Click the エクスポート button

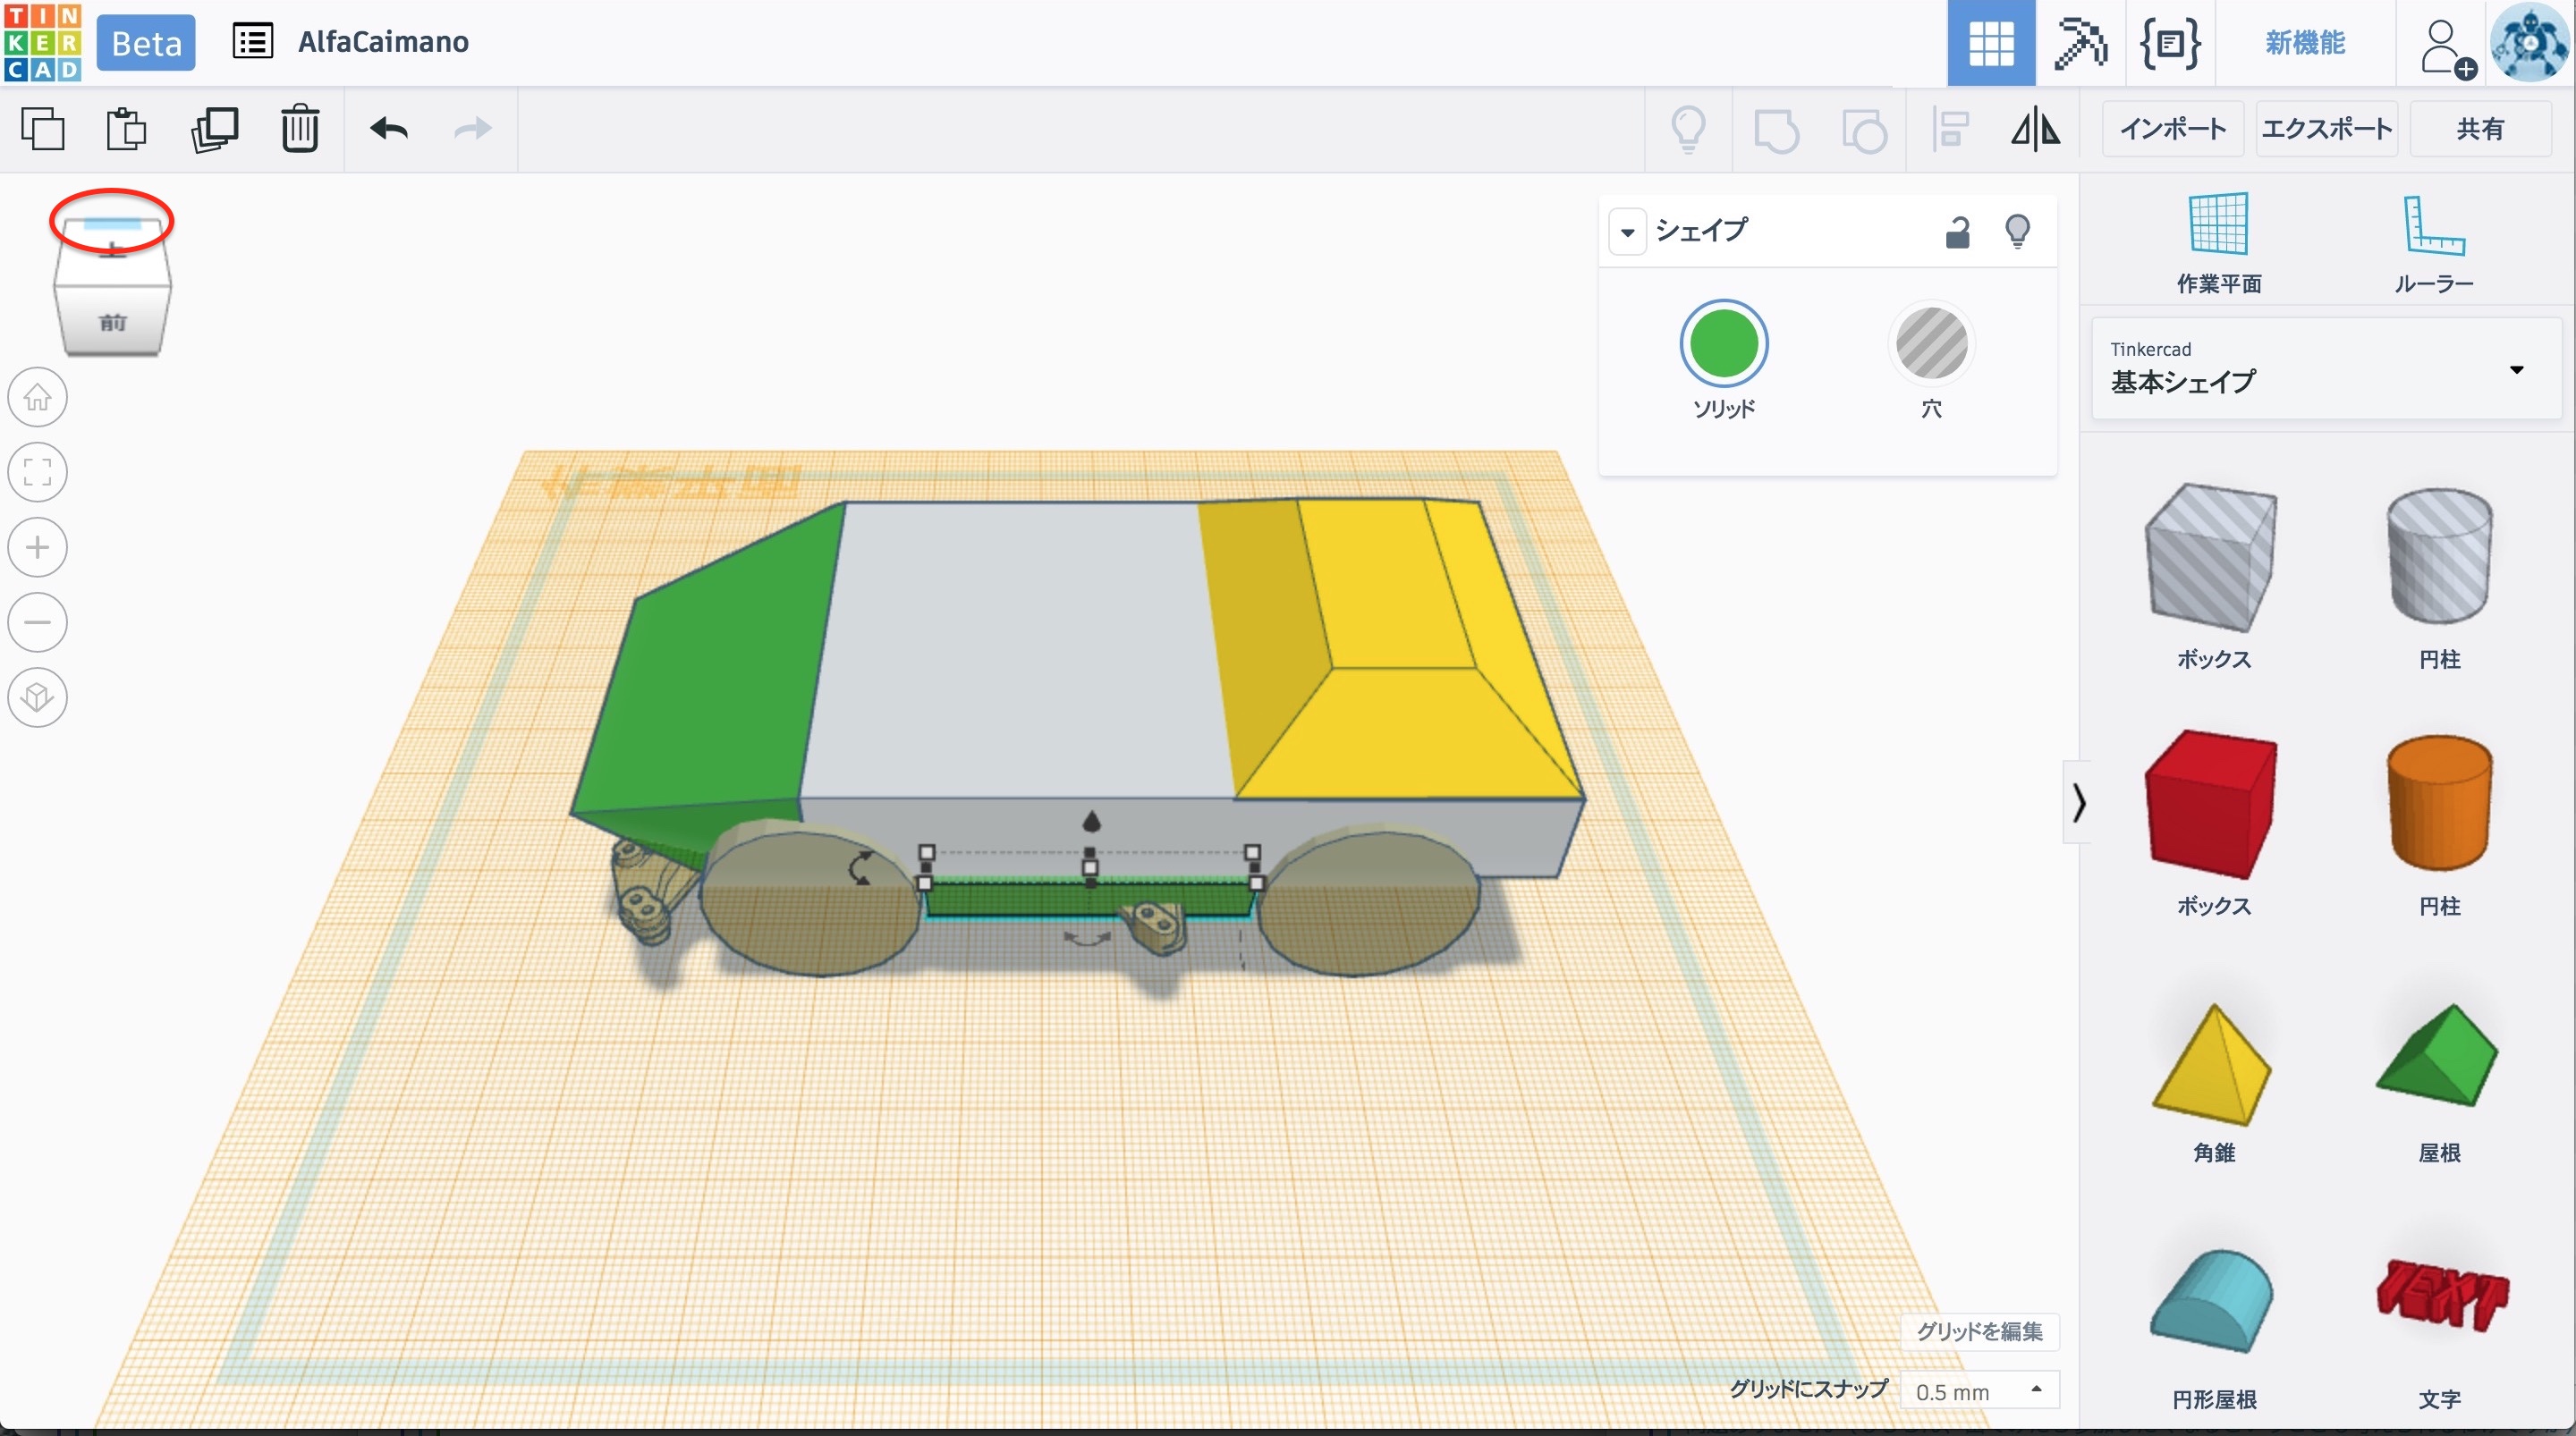tap(2326, 129)
